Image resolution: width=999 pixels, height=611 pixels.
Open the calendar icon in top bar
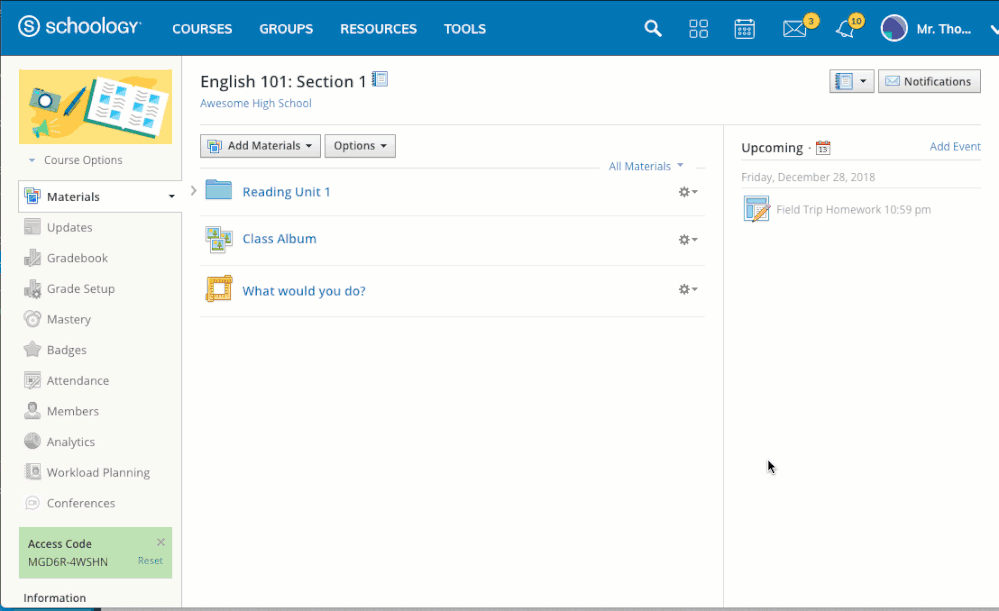744,29
